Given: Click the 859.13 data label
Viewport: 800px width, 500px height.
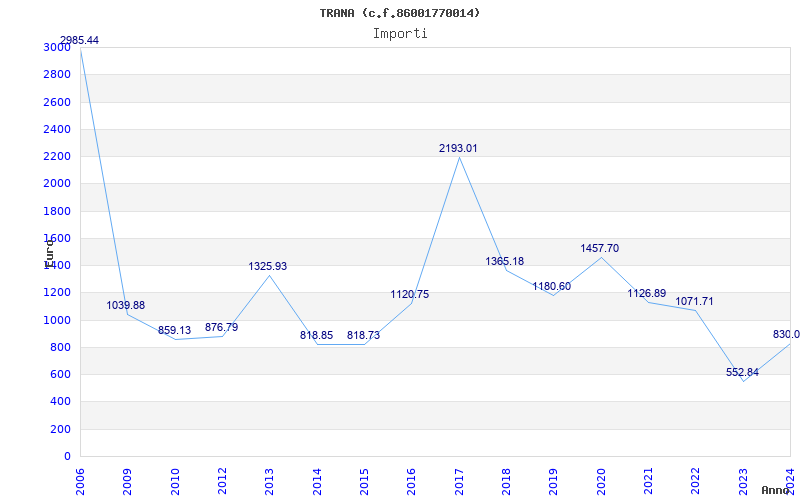Looking at the screenshot, I should click(174, 330).
